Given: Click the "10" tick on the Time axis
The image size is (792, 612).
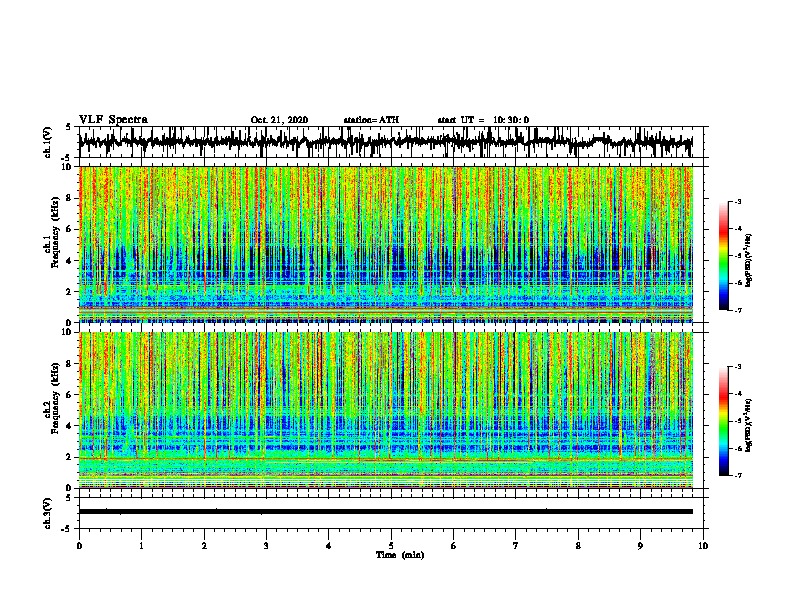Looking at the screenshot, I should coord(703,546).
